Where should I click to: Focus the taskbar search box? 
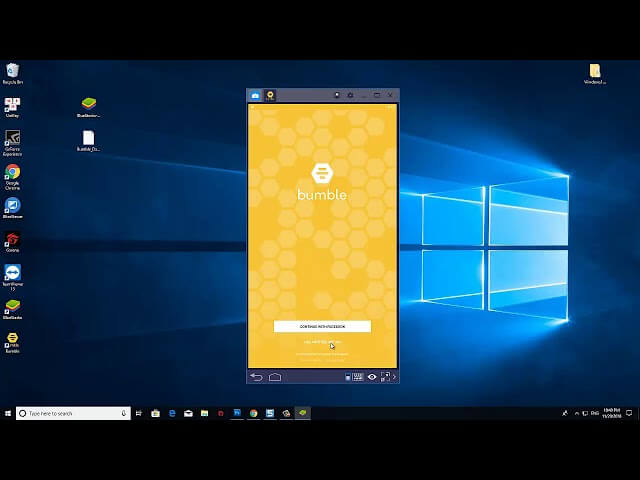(x=73, y=413)
